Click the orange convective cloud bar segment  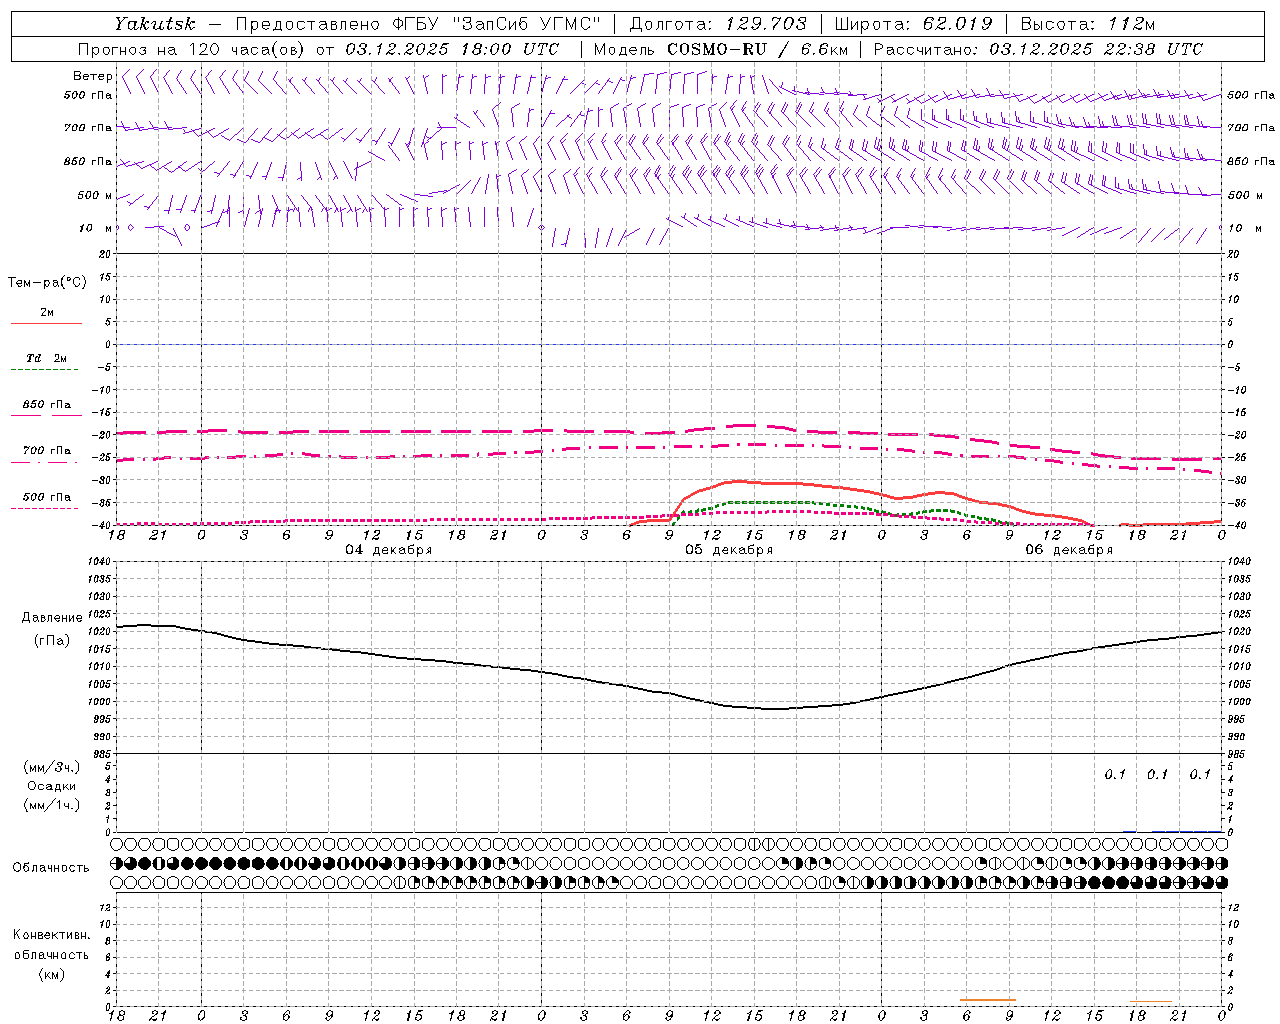[x=988, y=999]
